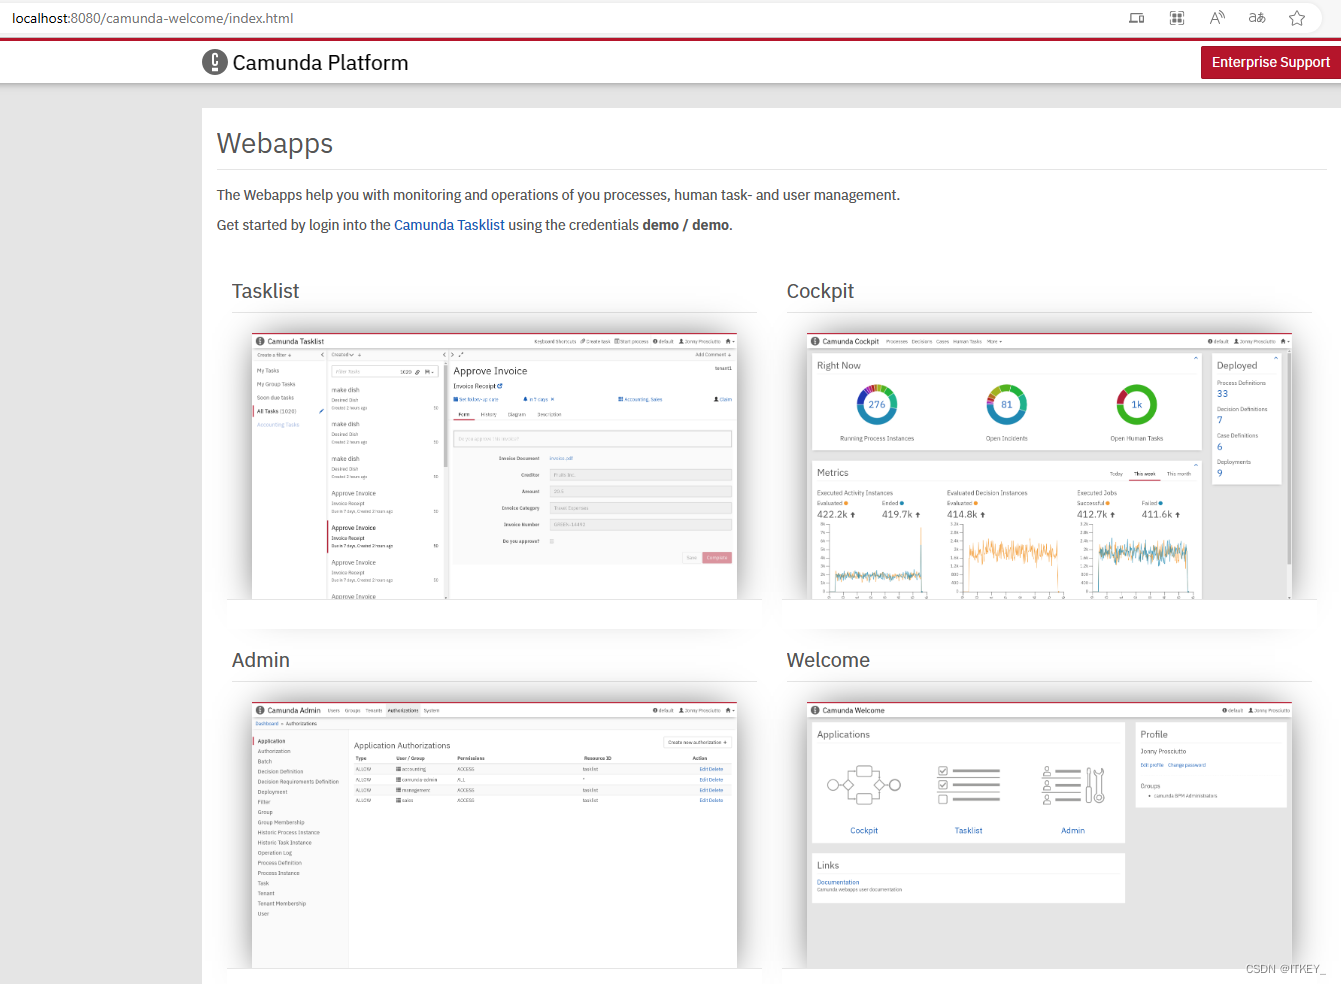
Task: Open the Camunda Tasklist link
Action: point(449,225)
